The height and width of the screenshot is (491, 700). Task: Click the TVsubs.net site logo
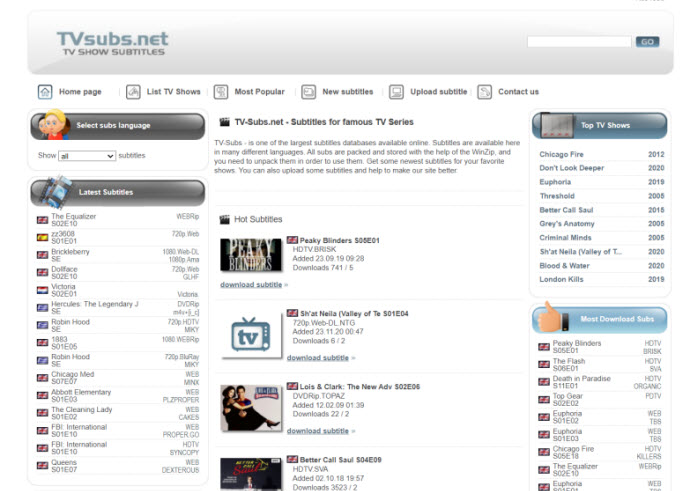pos(112,43)
